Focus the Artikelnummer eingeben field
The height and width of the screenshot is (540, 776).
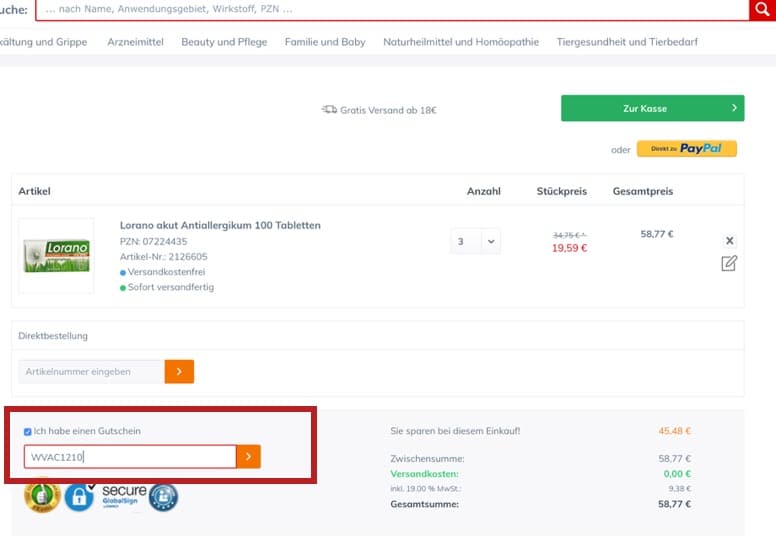point(92,372)
